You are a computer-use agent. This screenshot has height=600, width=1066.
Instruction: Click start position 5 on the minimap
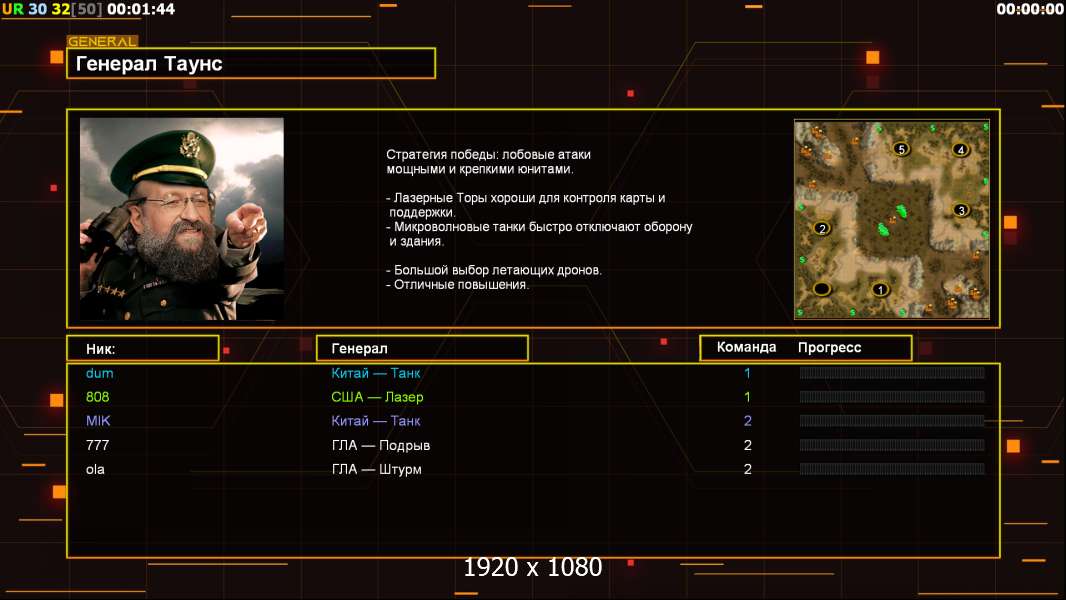[900, 149]
